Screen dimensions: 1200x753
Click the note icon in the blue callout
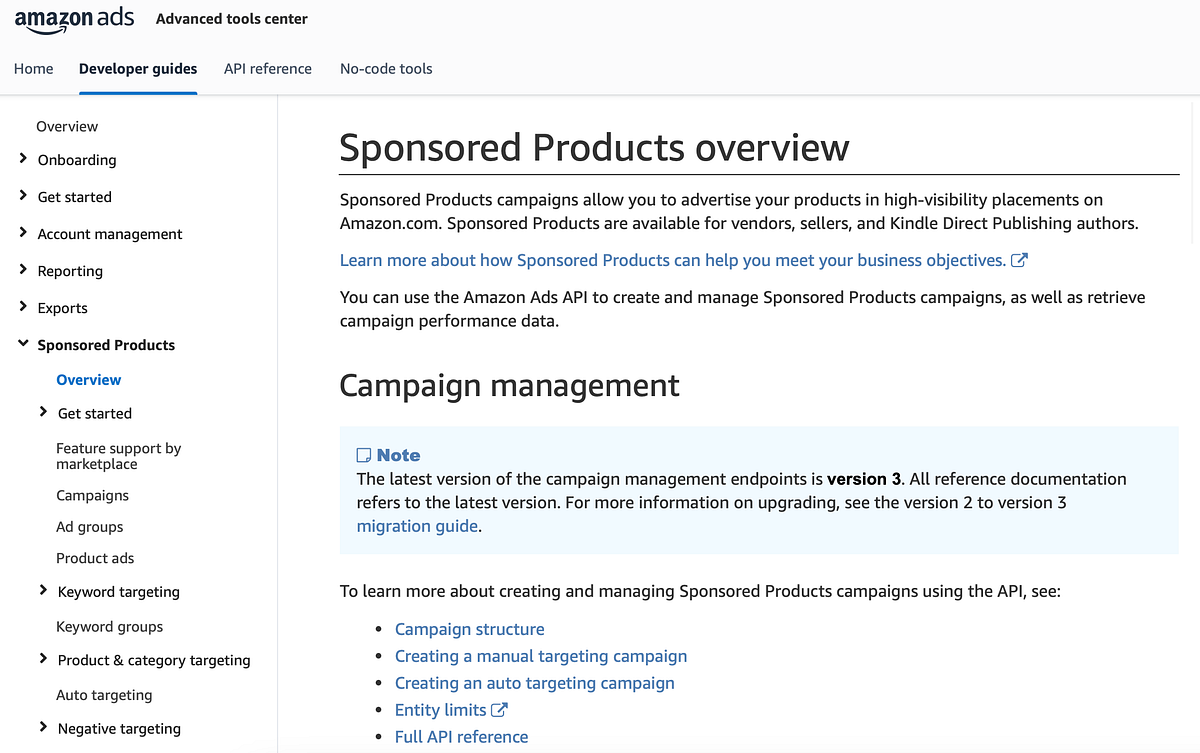pyautogui.click(x=364, y=454)
